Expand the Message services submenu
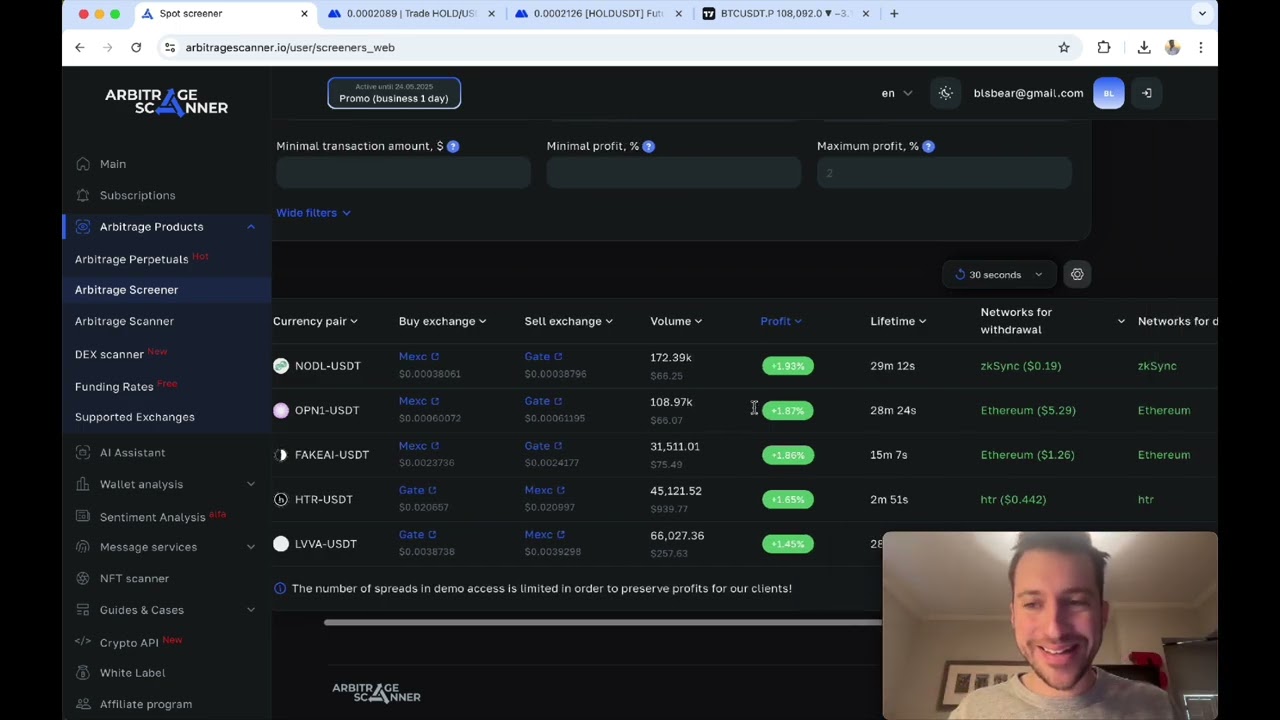The width and height of the screenshot is (1280, 720). pos(251,547)
